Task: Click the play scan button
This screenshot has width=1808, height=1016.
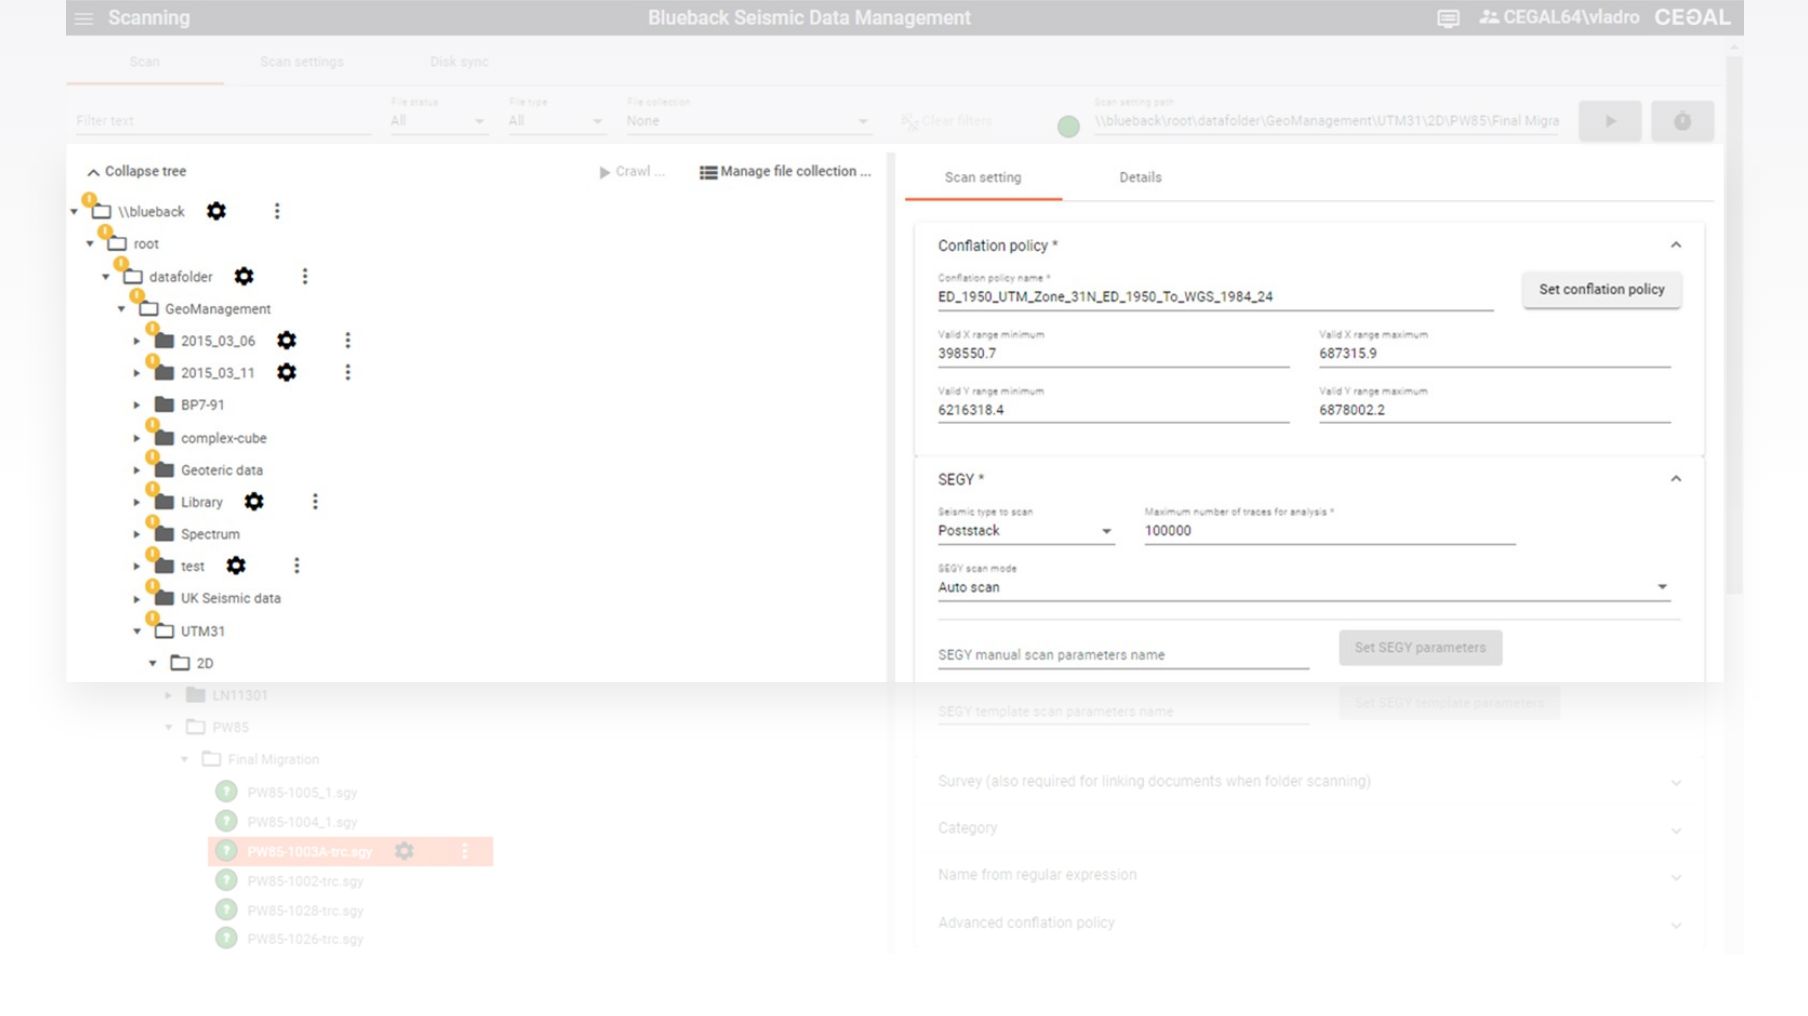Action: (x=1610, y=121)
